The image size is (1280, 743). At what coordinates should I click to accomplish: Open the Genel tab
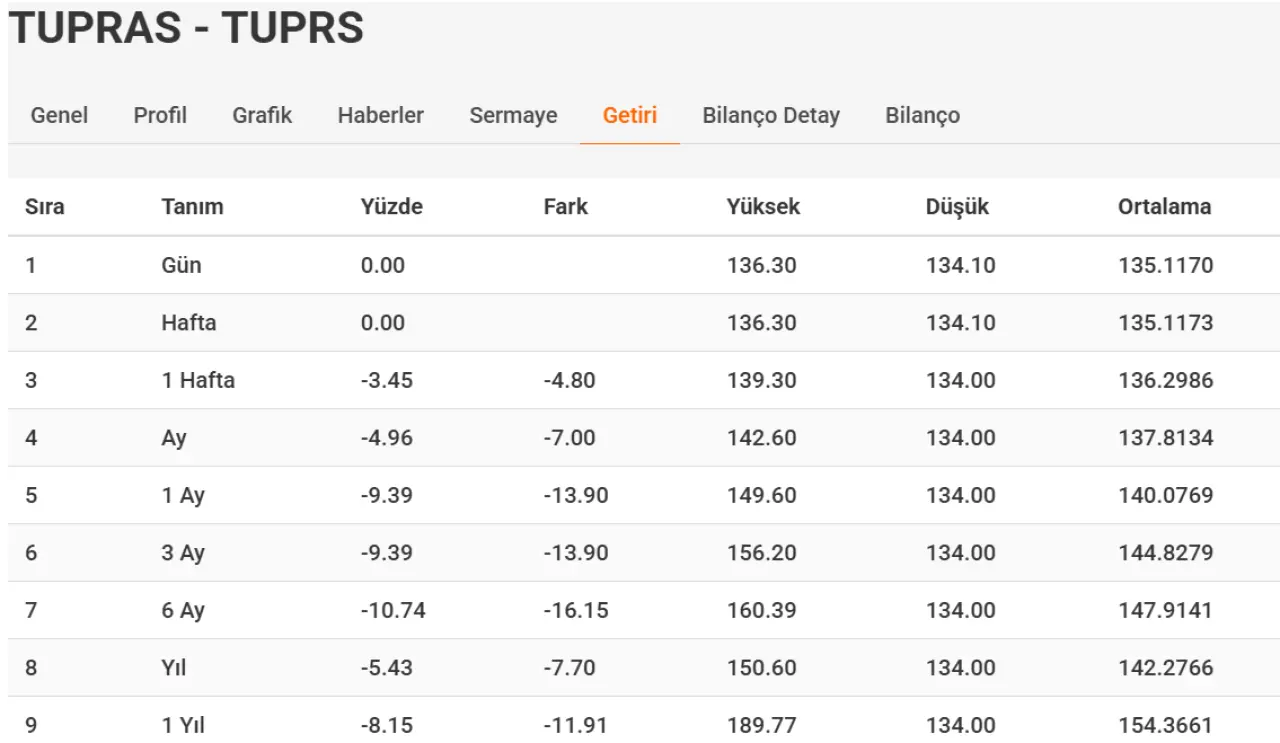(59, 115)
